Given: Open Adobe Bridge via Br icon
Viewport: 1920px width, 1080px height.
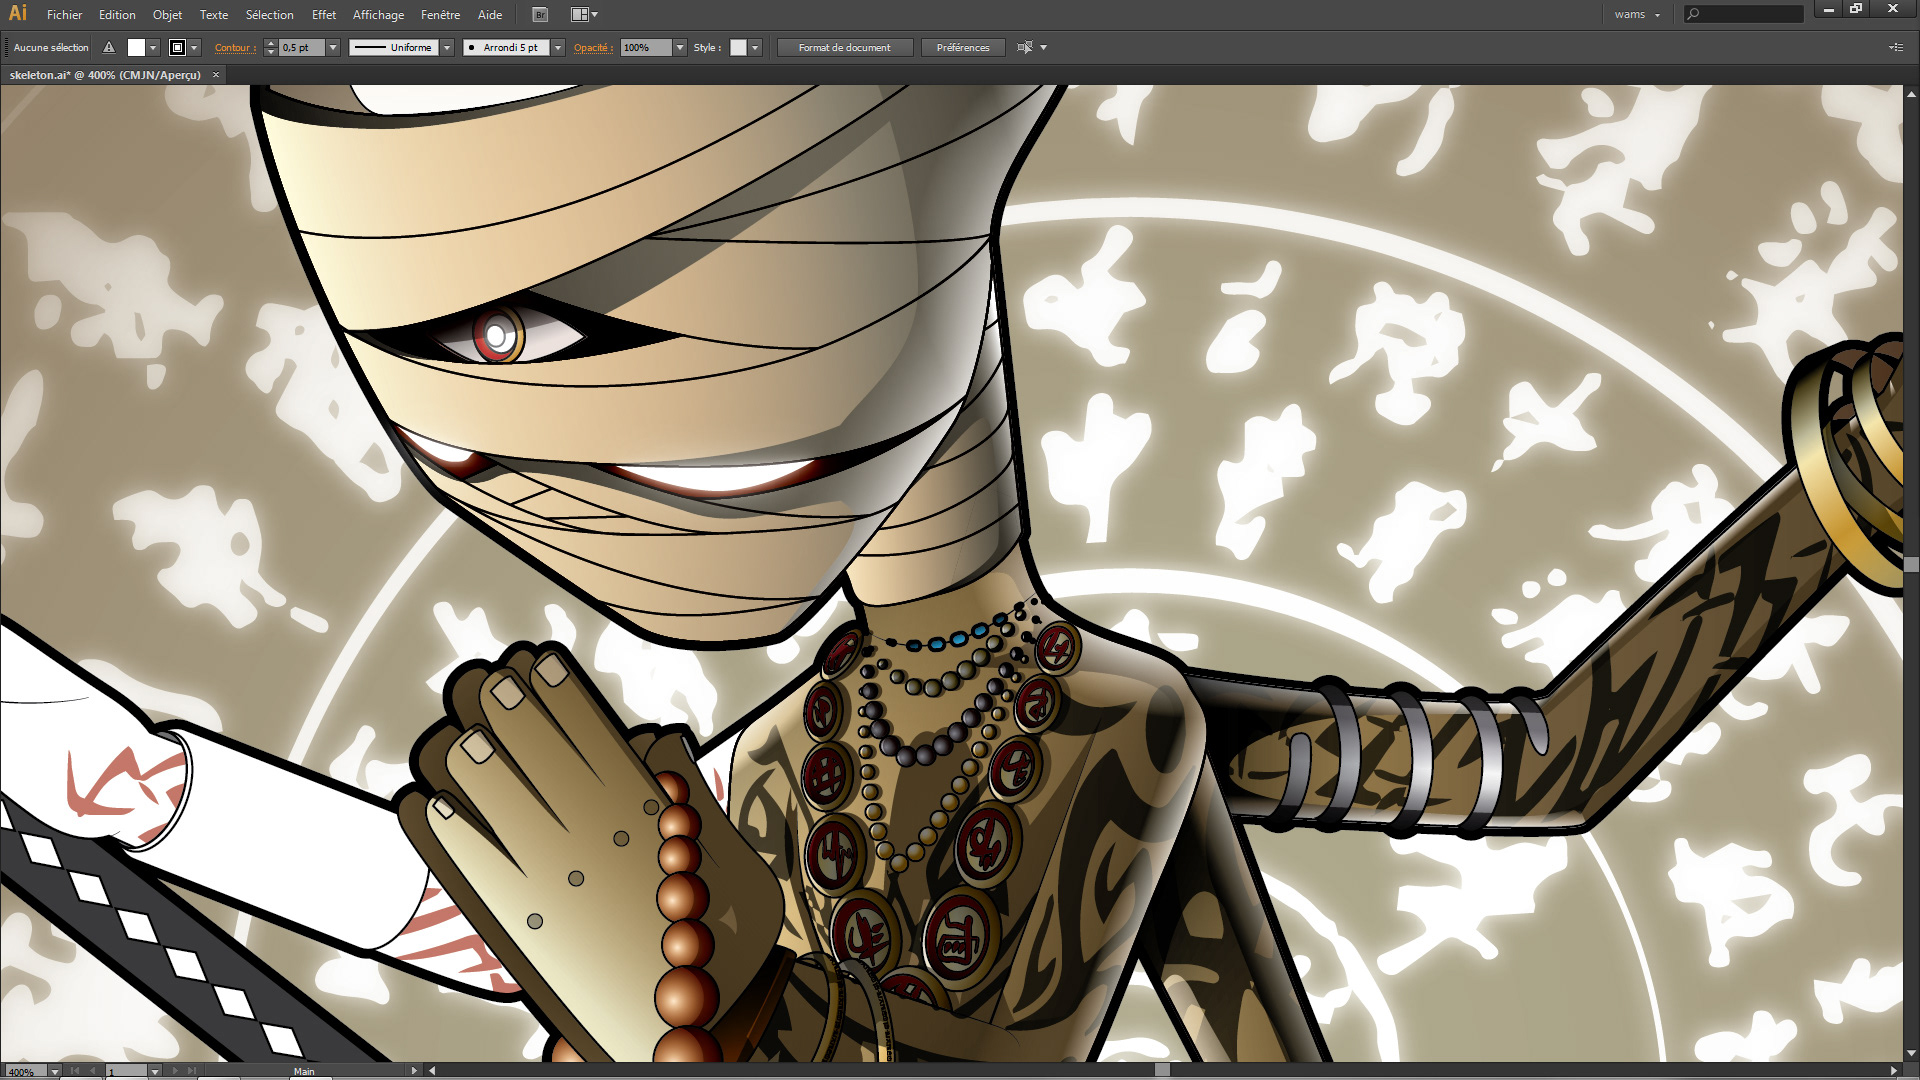Looking at the screenshot, I should tap(540, 15).
